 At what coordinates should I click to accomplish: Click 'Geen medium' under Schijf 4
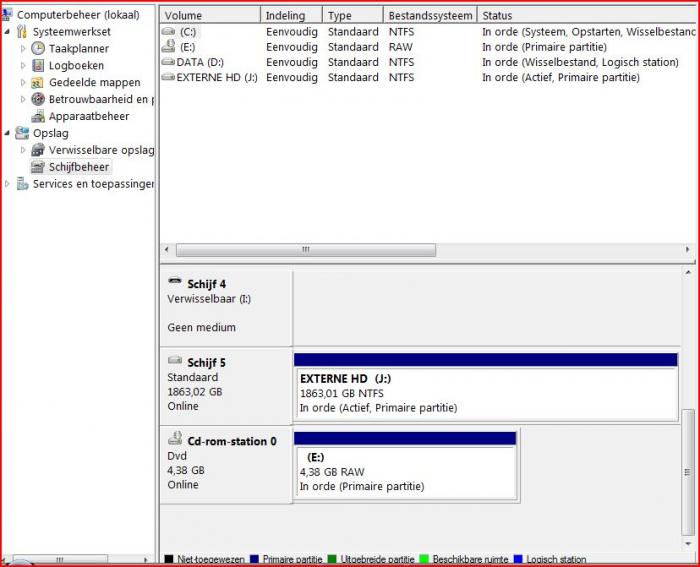tap(201, 327)
